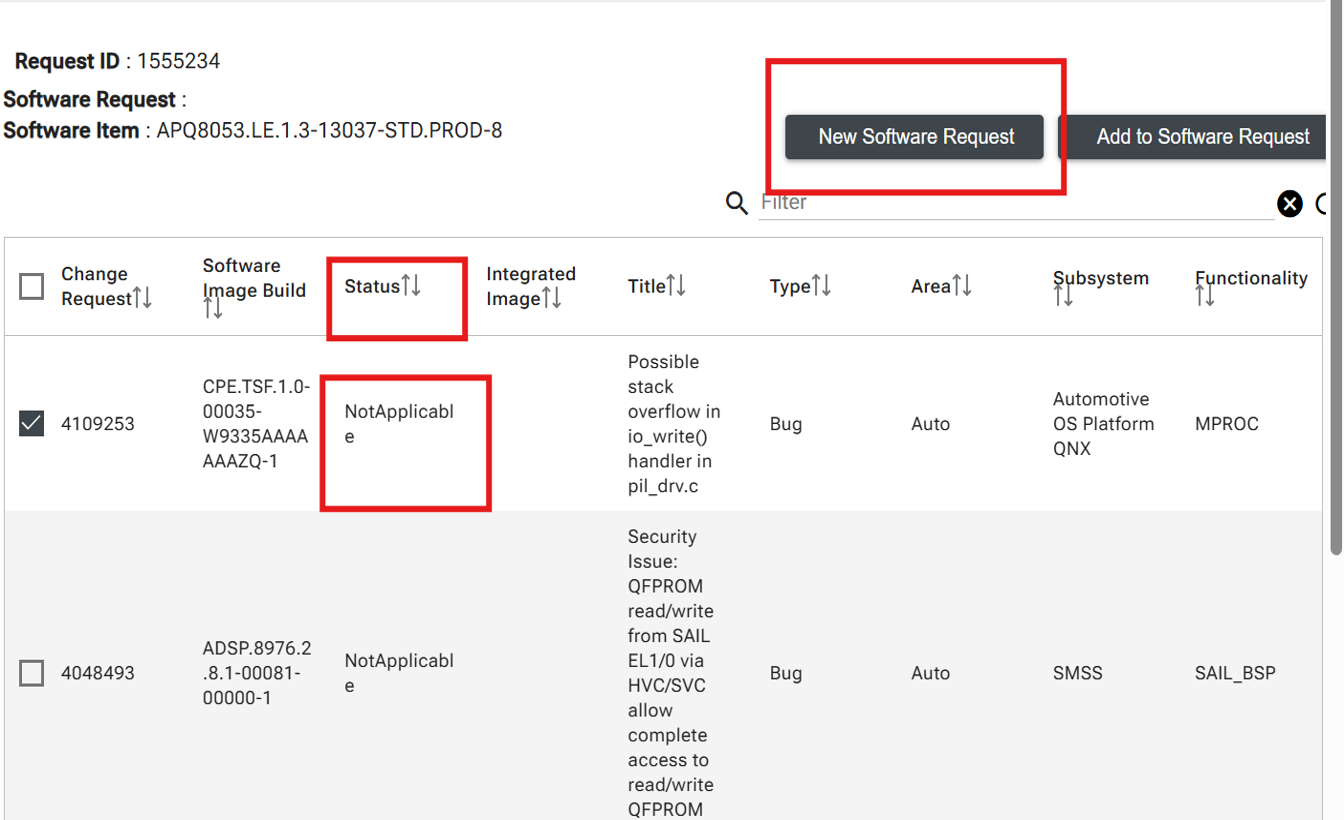
Task: Sort by Functionality column arrows
Action: point(1205,296)
